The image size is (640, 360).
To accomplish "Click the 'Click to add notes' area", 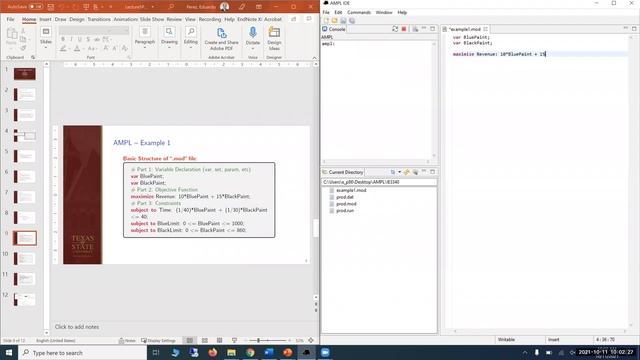I will point(77,327).
